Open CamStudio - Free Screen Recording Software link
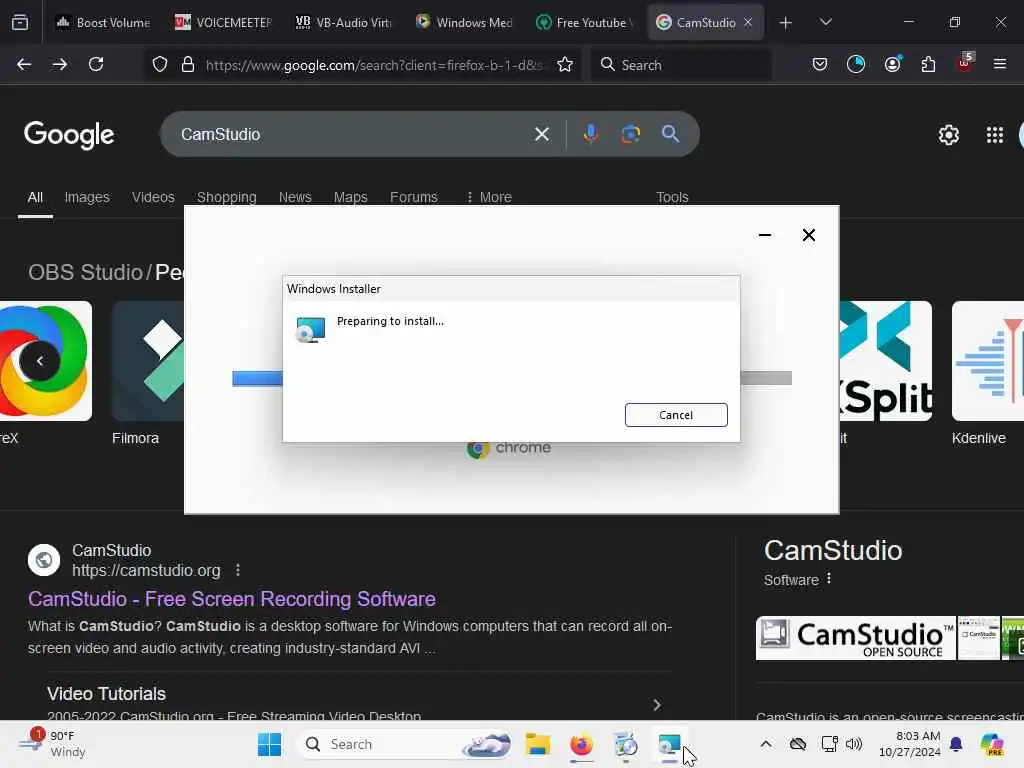Viewport: 1024px width, 768px height. pyautogui.click(x=232, y=599)
